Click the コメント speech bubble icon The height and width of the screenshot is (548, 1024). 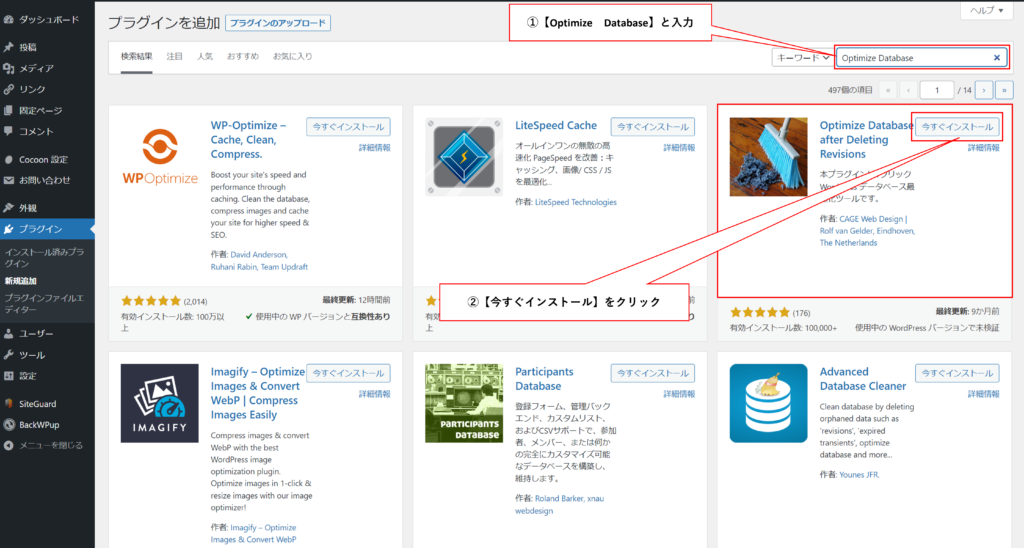click(x=8, y=131)
